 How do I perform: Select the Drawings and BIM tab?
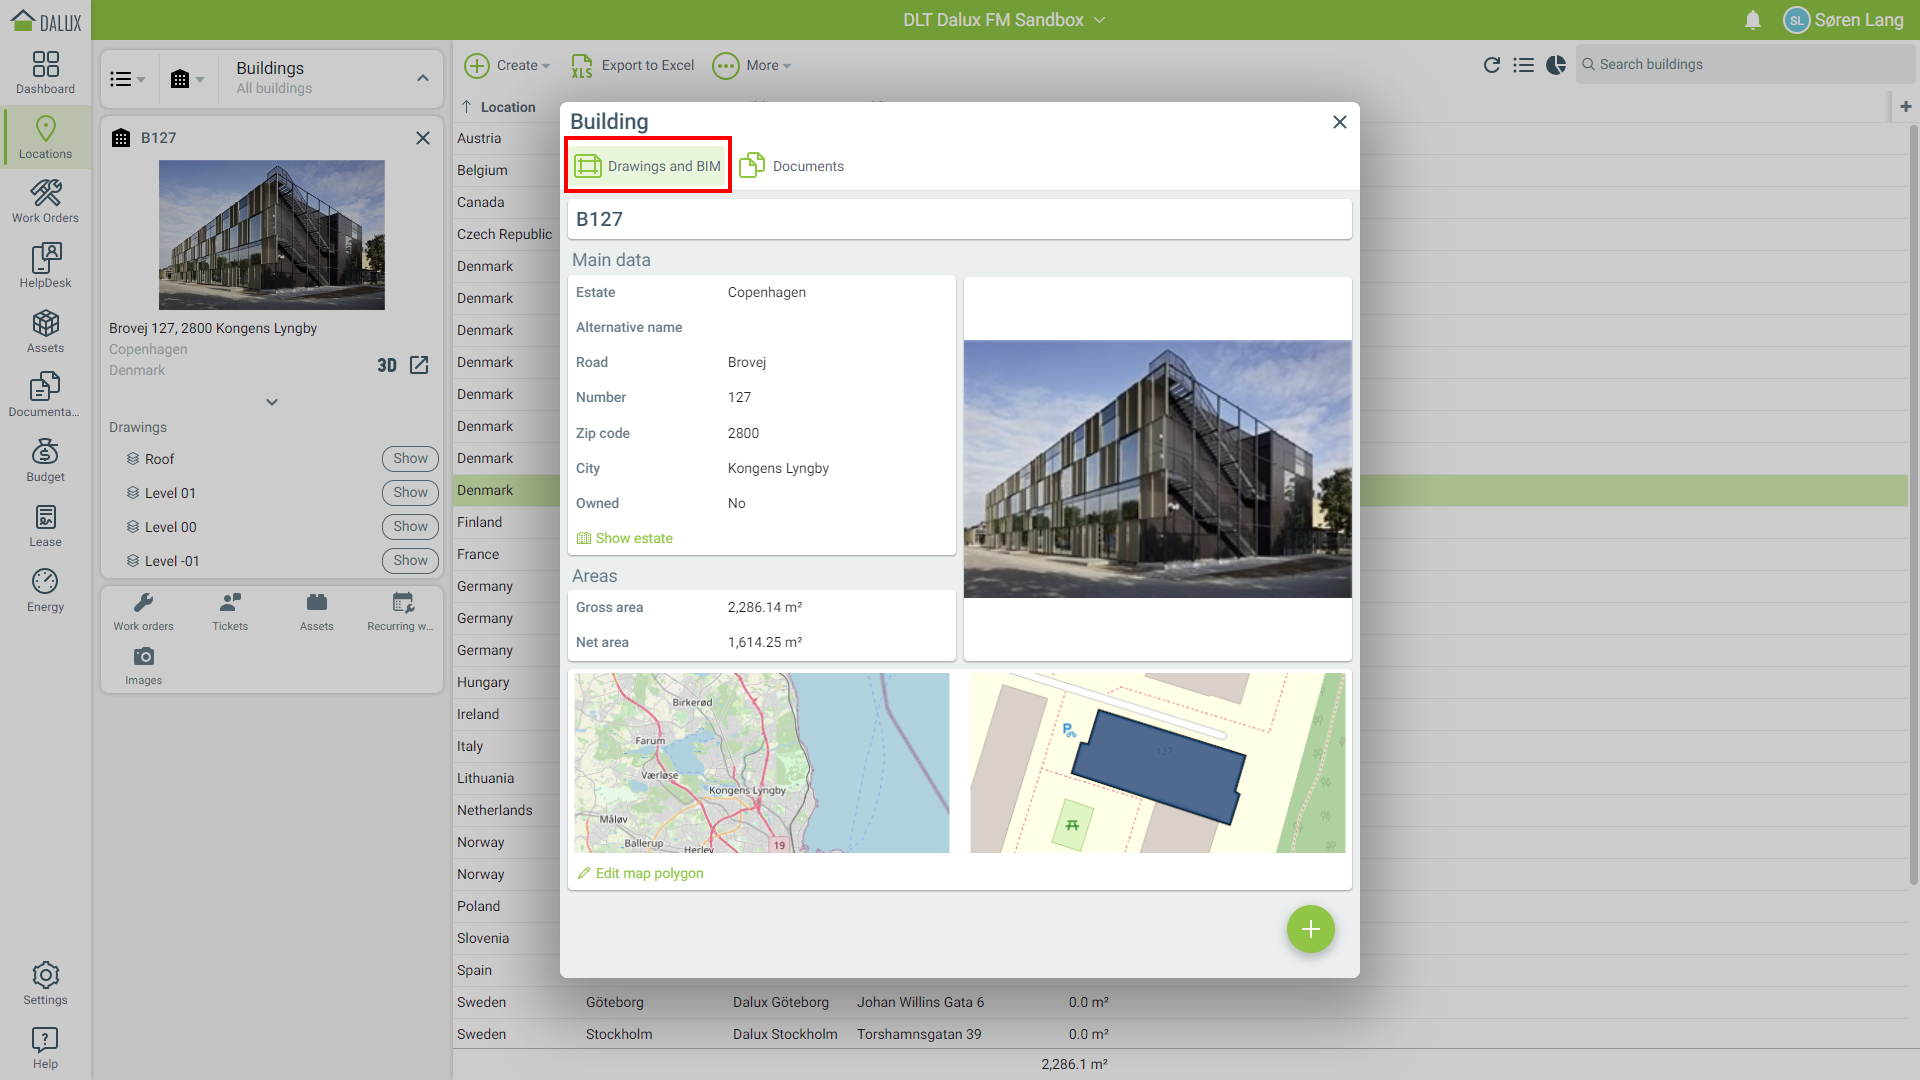[648, 166]
